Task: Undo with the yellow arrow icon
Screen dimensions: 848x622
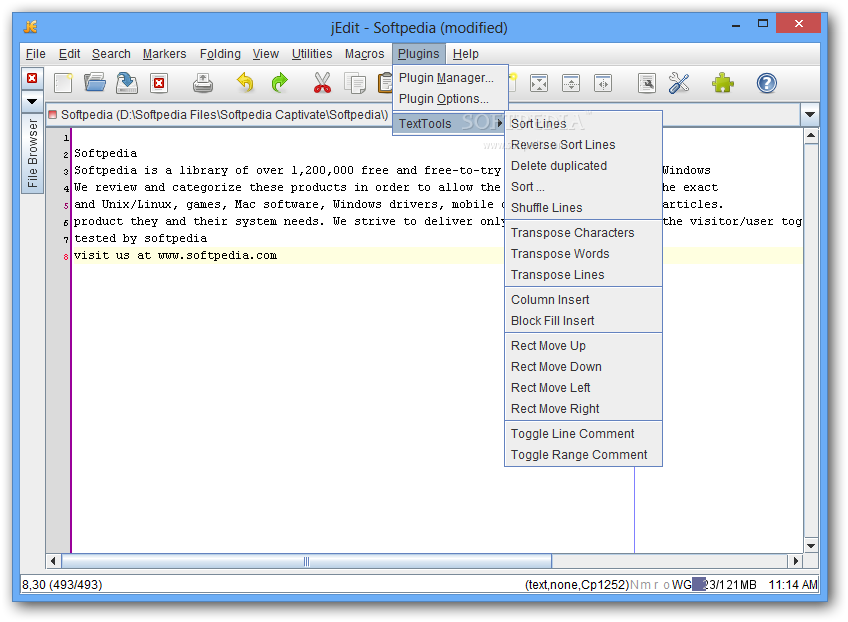Action: pos(246,83)
